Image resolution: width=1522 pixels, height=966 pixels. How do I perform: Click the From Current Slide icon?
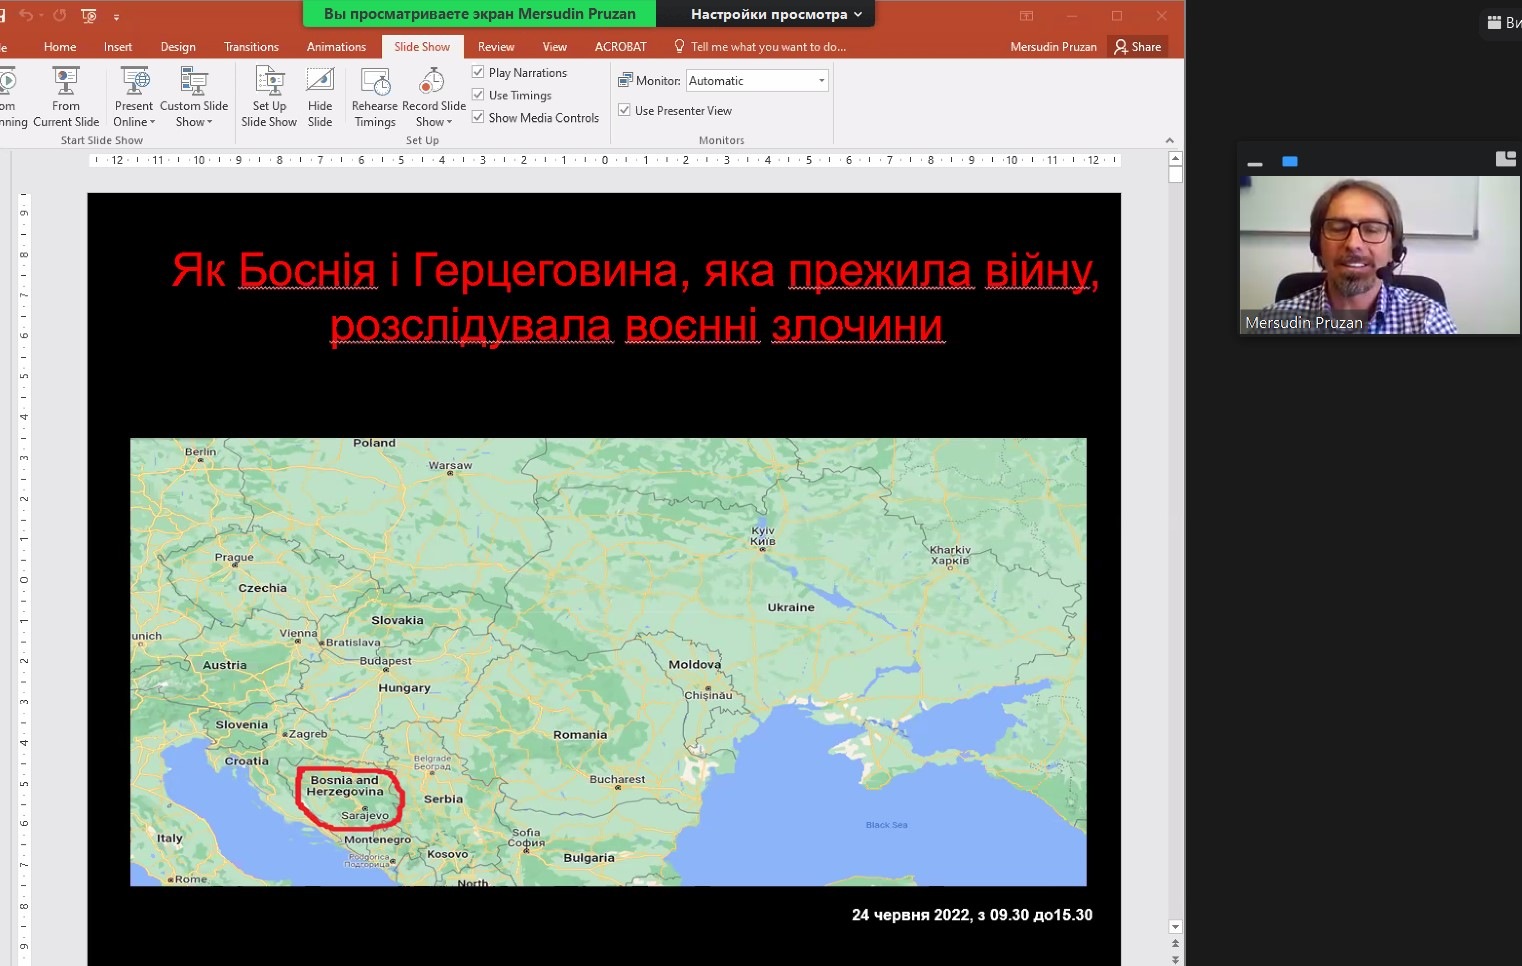pyautogui.click(x=66, y=82)
